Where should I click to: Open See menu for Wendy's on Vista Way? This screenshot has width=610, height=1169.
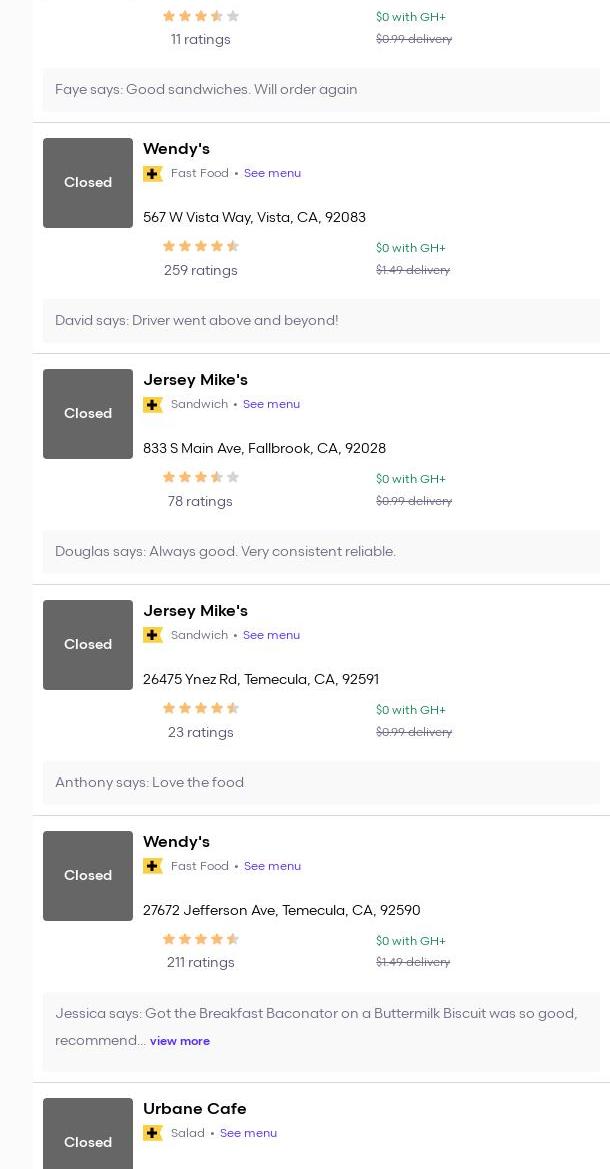click(272, 173)
